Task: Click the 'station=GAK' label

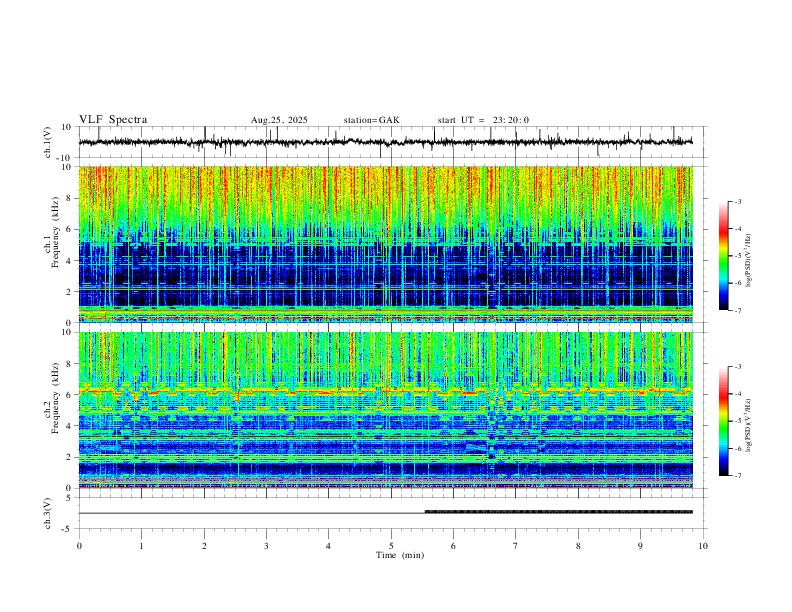Action: 371,120
